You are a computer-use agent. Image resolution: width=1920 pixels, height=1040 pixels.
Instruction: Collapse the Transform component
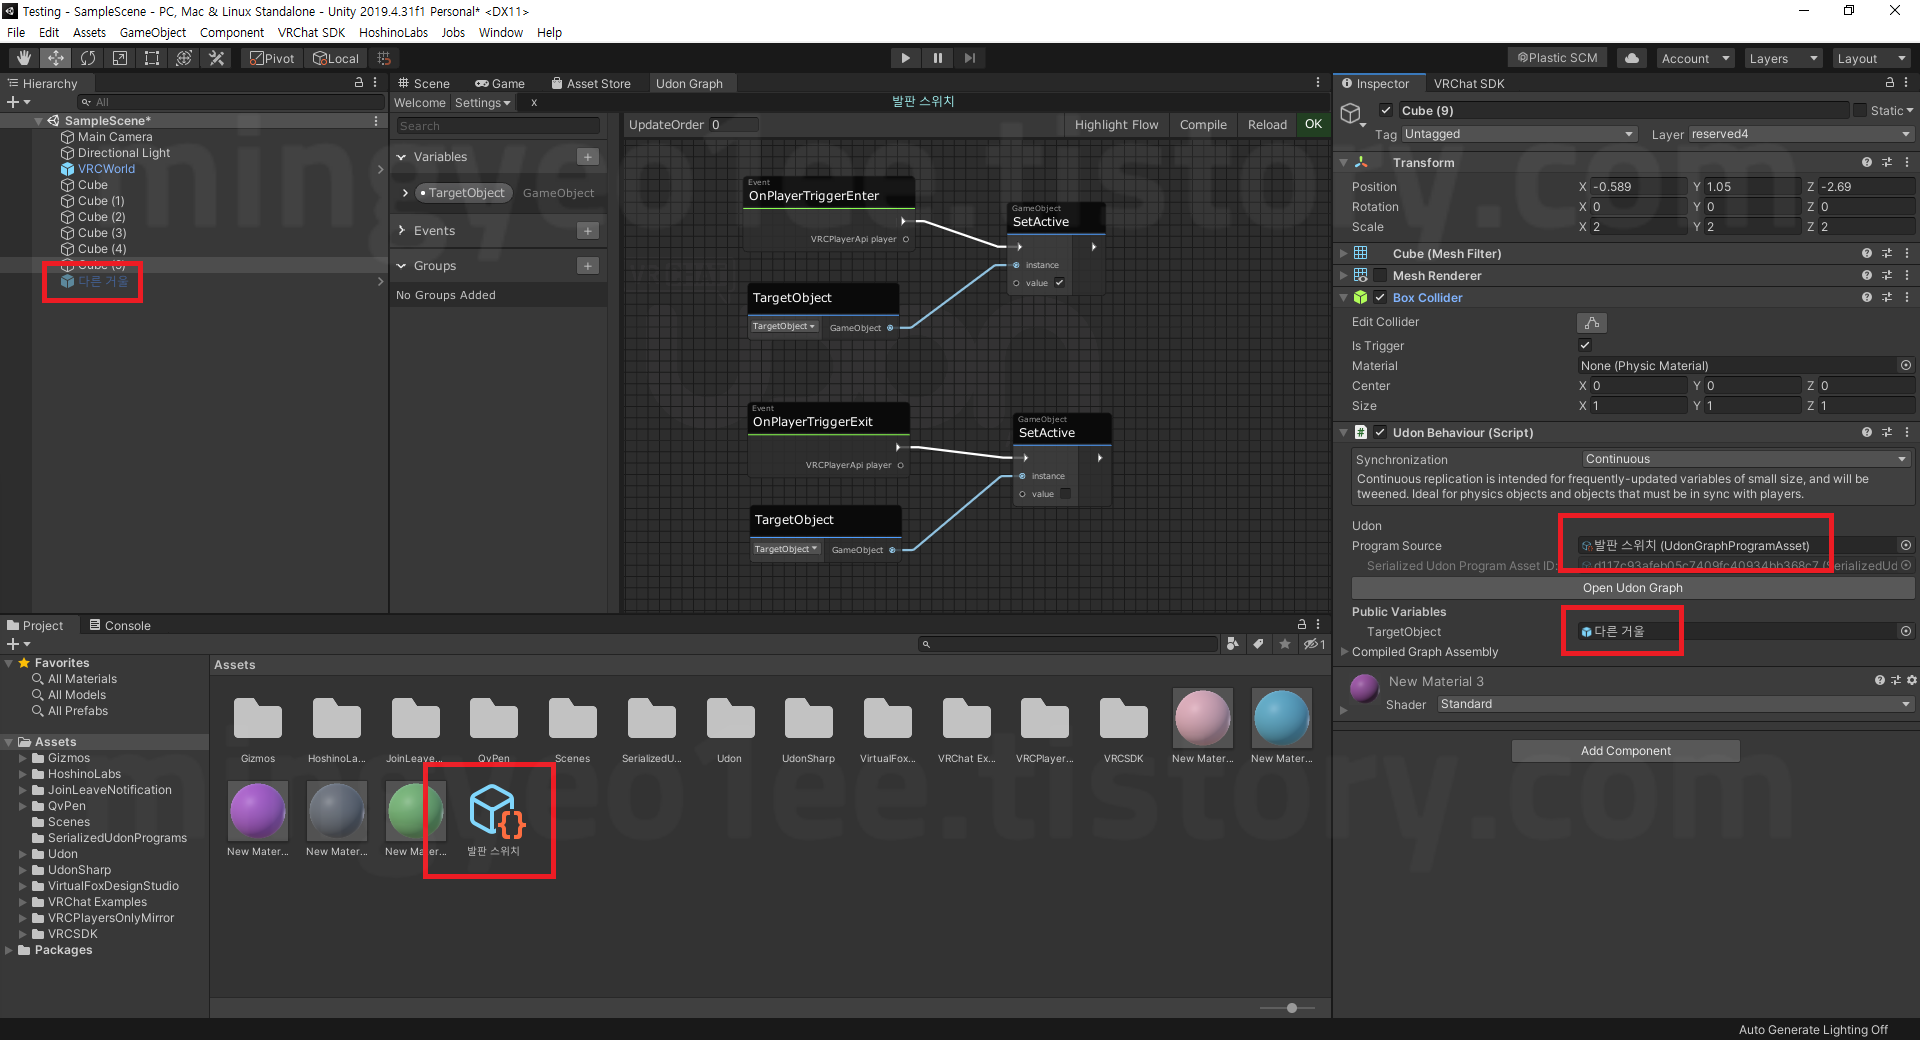(1343, 162)
